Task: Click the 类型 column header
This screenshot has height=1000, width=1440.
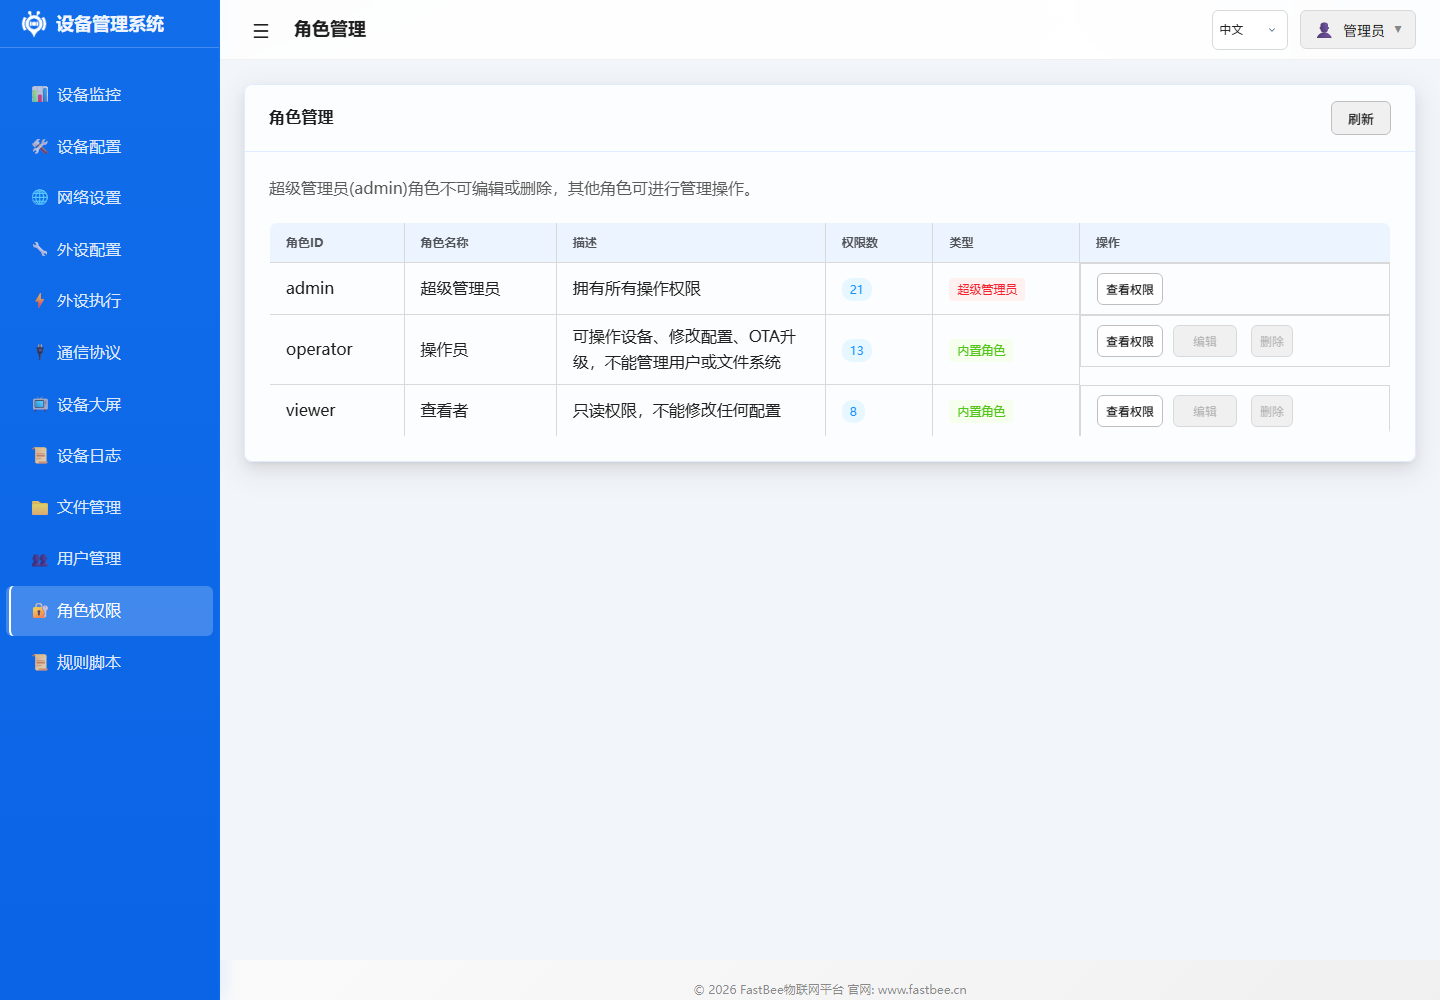Action: (x=1006, y=242)
